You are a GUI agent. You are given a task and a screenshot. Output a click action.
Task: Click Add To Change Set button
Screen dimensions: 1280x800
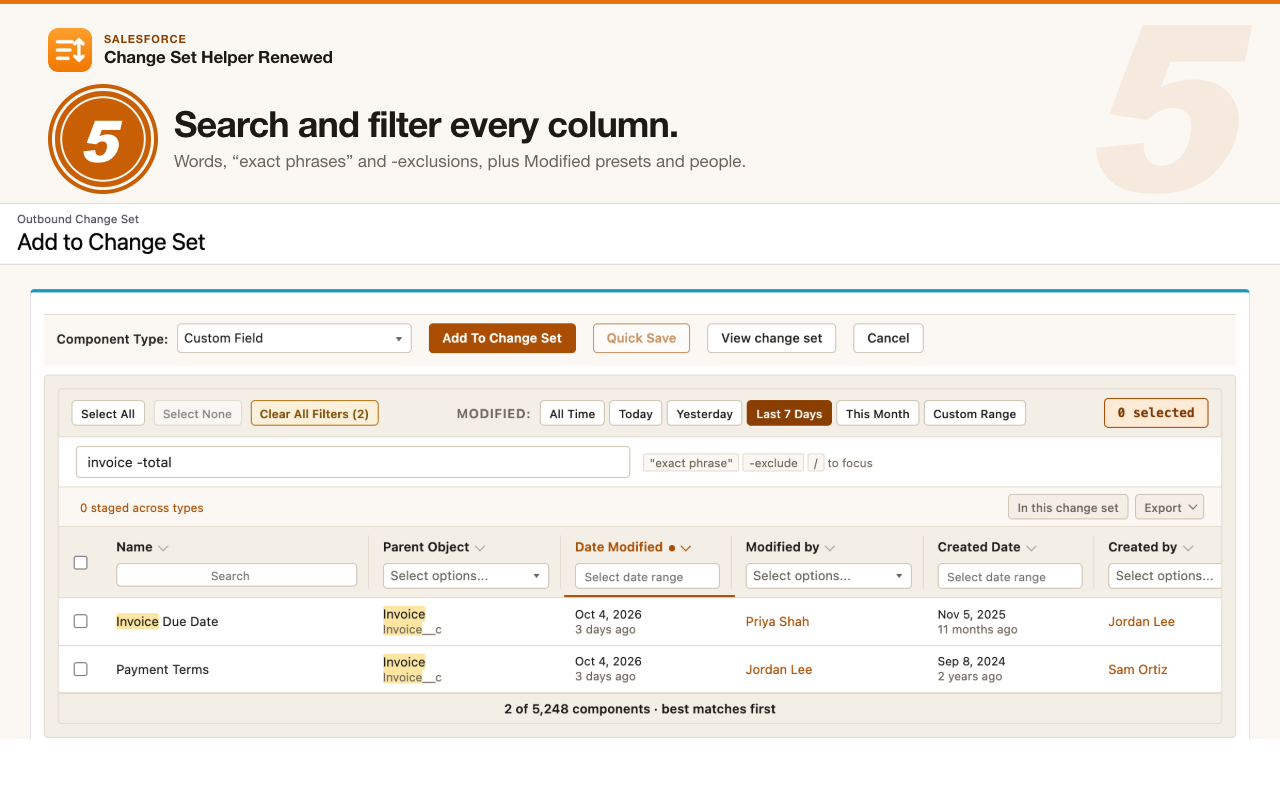pyautogui.click(x=502, y=338)
